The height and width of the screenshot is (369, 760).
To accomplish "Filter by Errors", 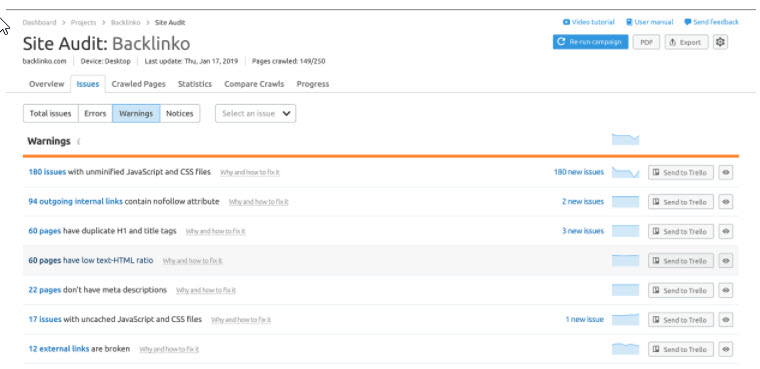I will (95, 113).
